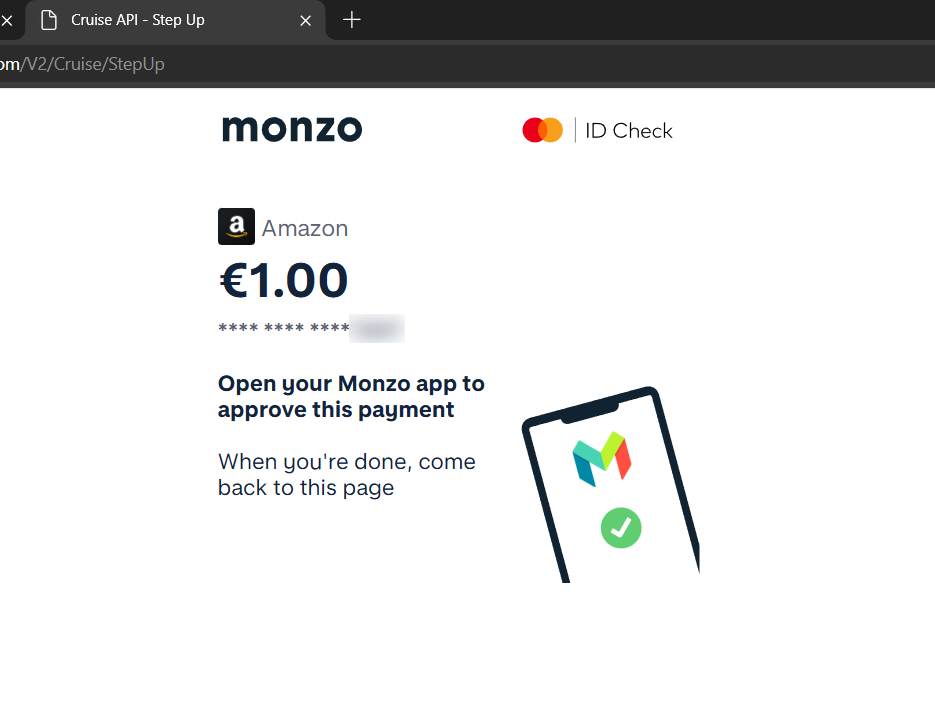Click the monzo wordmark logo
Image resolution: width=935 pixels, height=720 pixels.
pos(291,129)
